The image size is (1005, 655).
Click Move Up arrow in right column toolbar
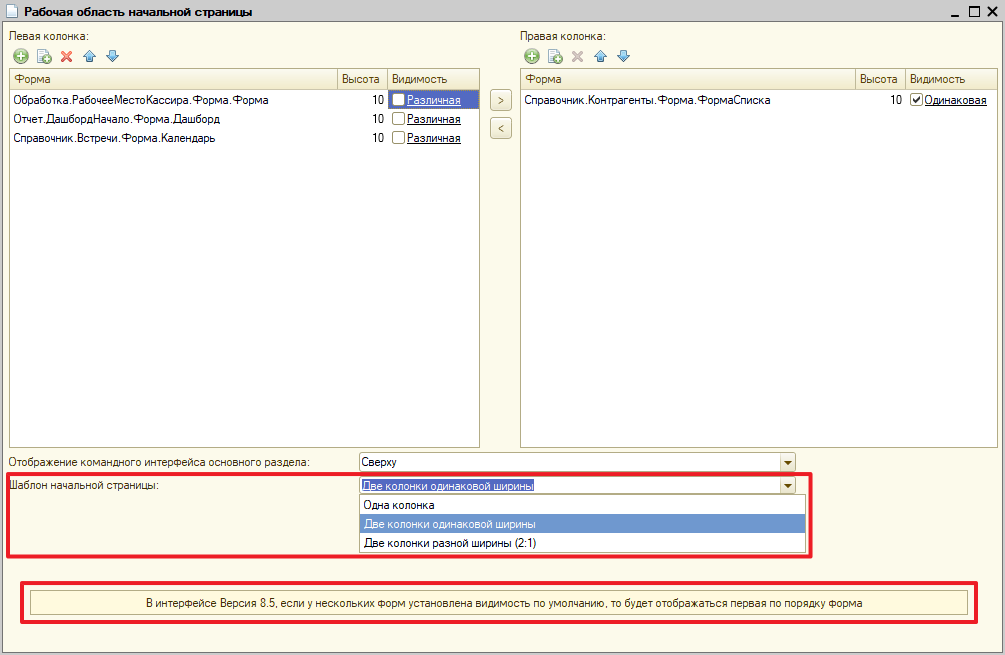(601, 56)
